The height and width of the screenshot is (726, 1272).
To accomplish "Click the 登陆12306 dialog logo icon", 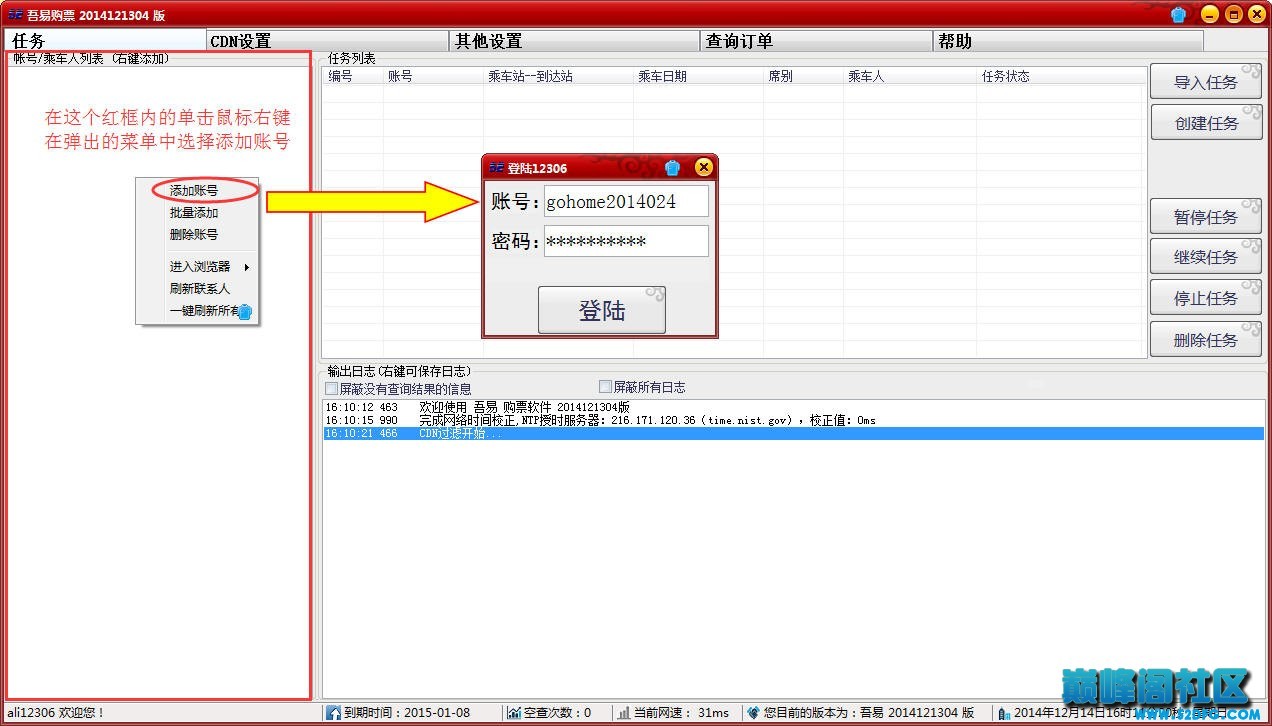I will [x=496, y=168].
